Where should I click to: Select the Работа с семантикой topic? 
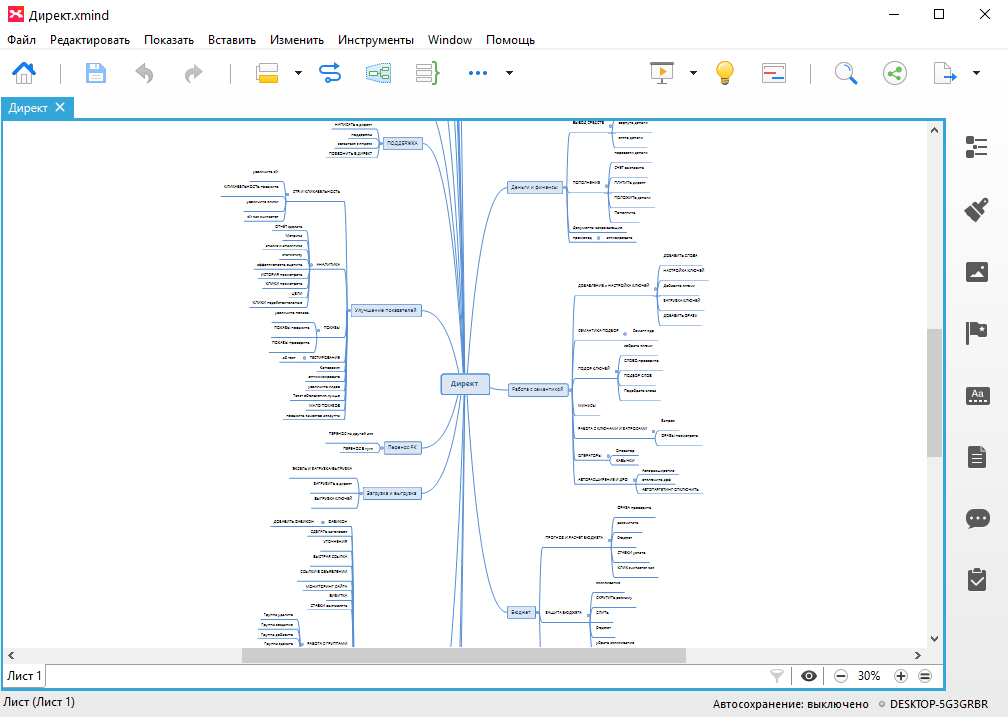coord(538,389)
